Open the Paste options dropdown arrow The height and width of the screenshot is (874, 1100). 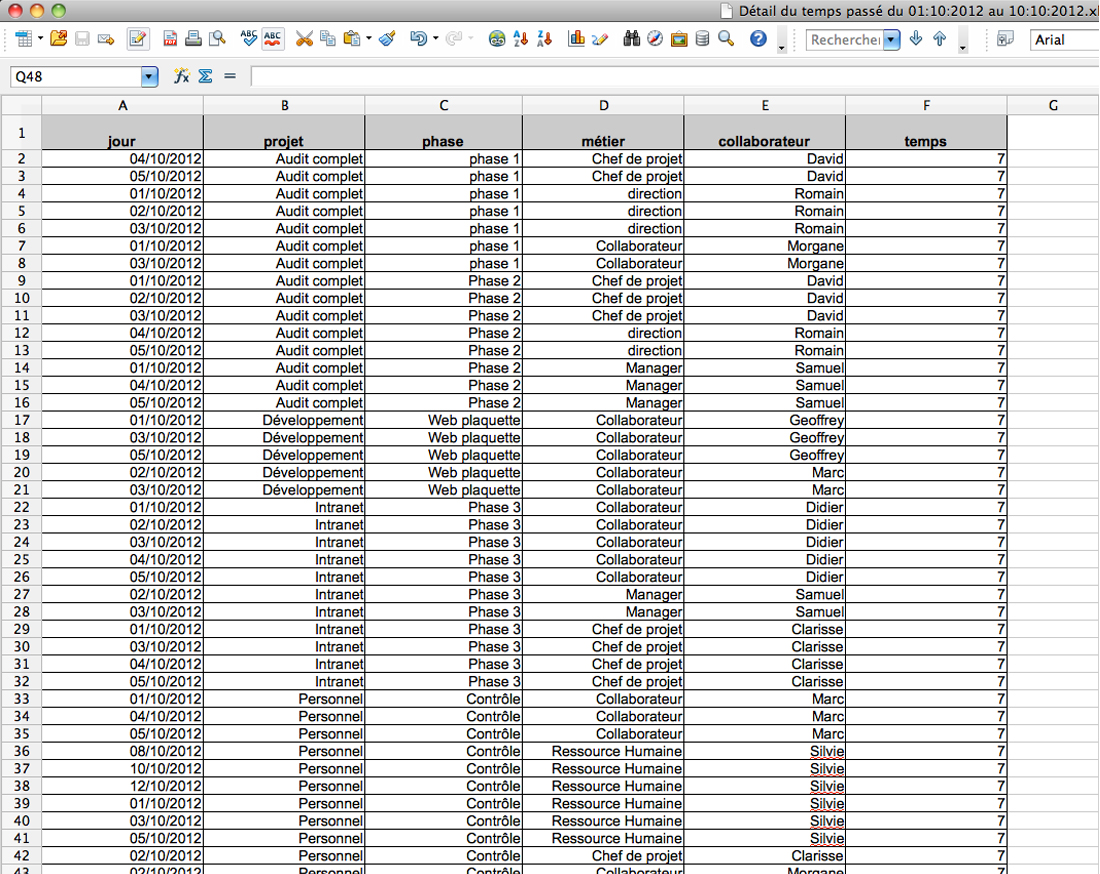(368, 39)
